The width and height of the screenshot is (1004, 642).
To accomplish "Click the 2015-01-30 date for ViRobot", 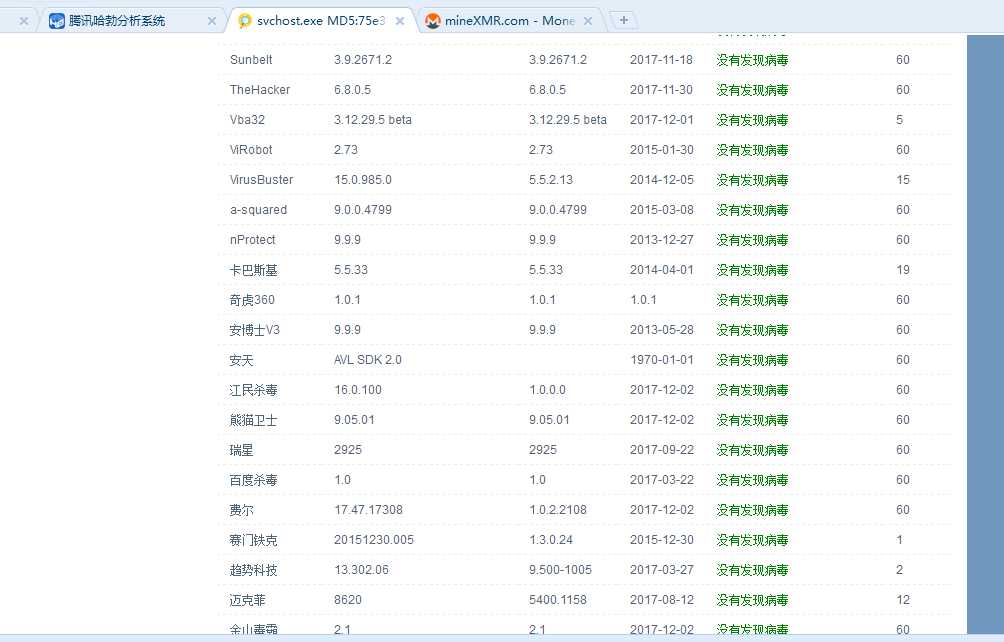I will point(661,150).
